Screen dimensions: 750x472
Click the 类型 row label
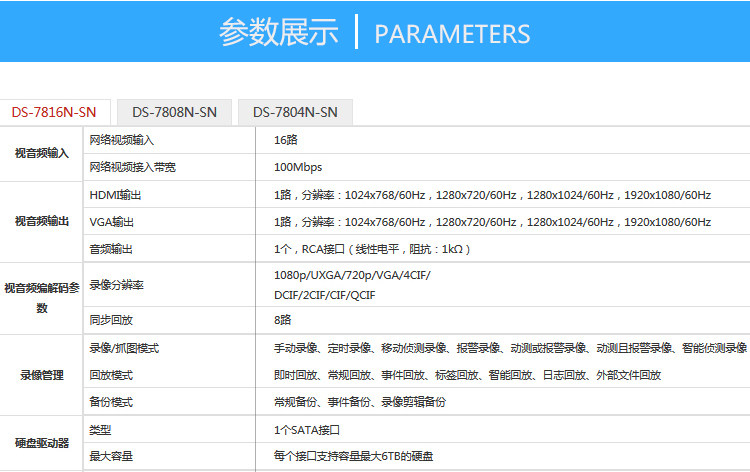tap(100, 430)
